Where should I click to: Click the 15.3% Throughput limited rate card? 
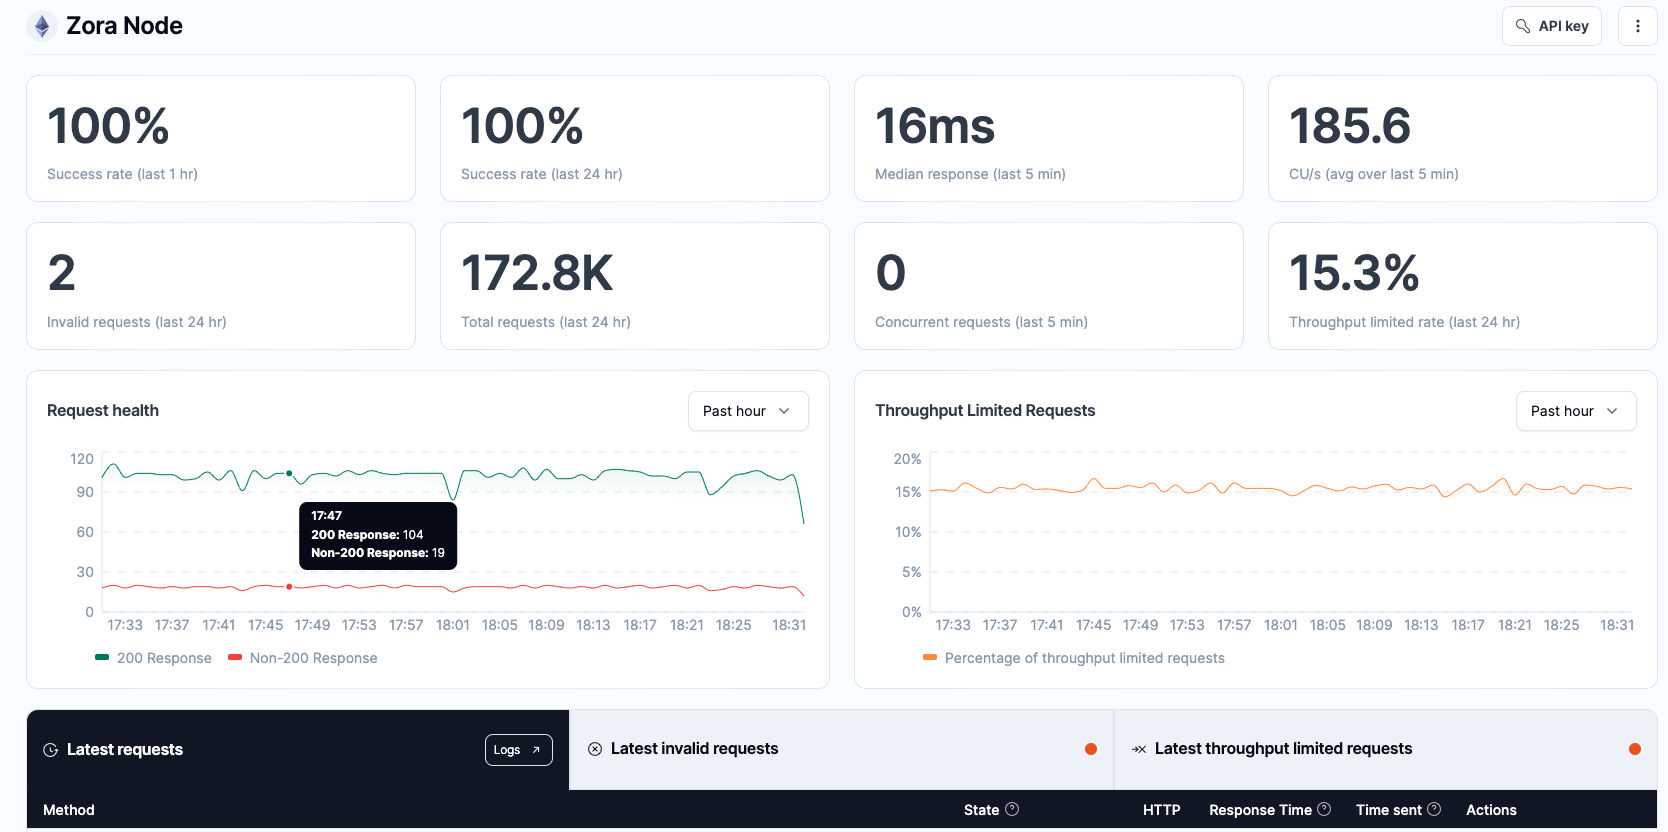tap(1463, 286)
